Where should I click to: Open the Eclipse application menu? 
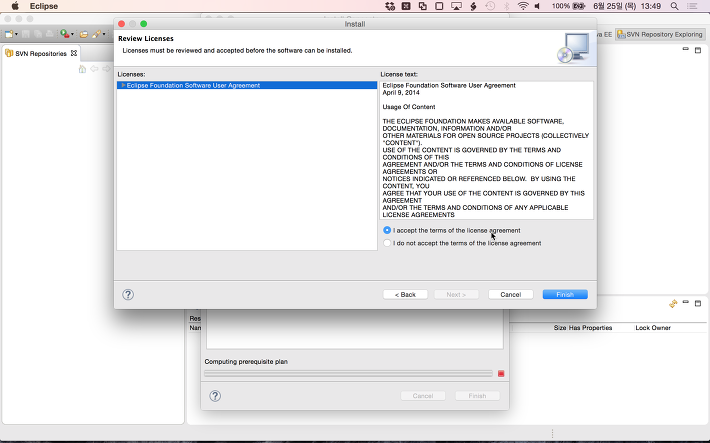tap(44, 6)
